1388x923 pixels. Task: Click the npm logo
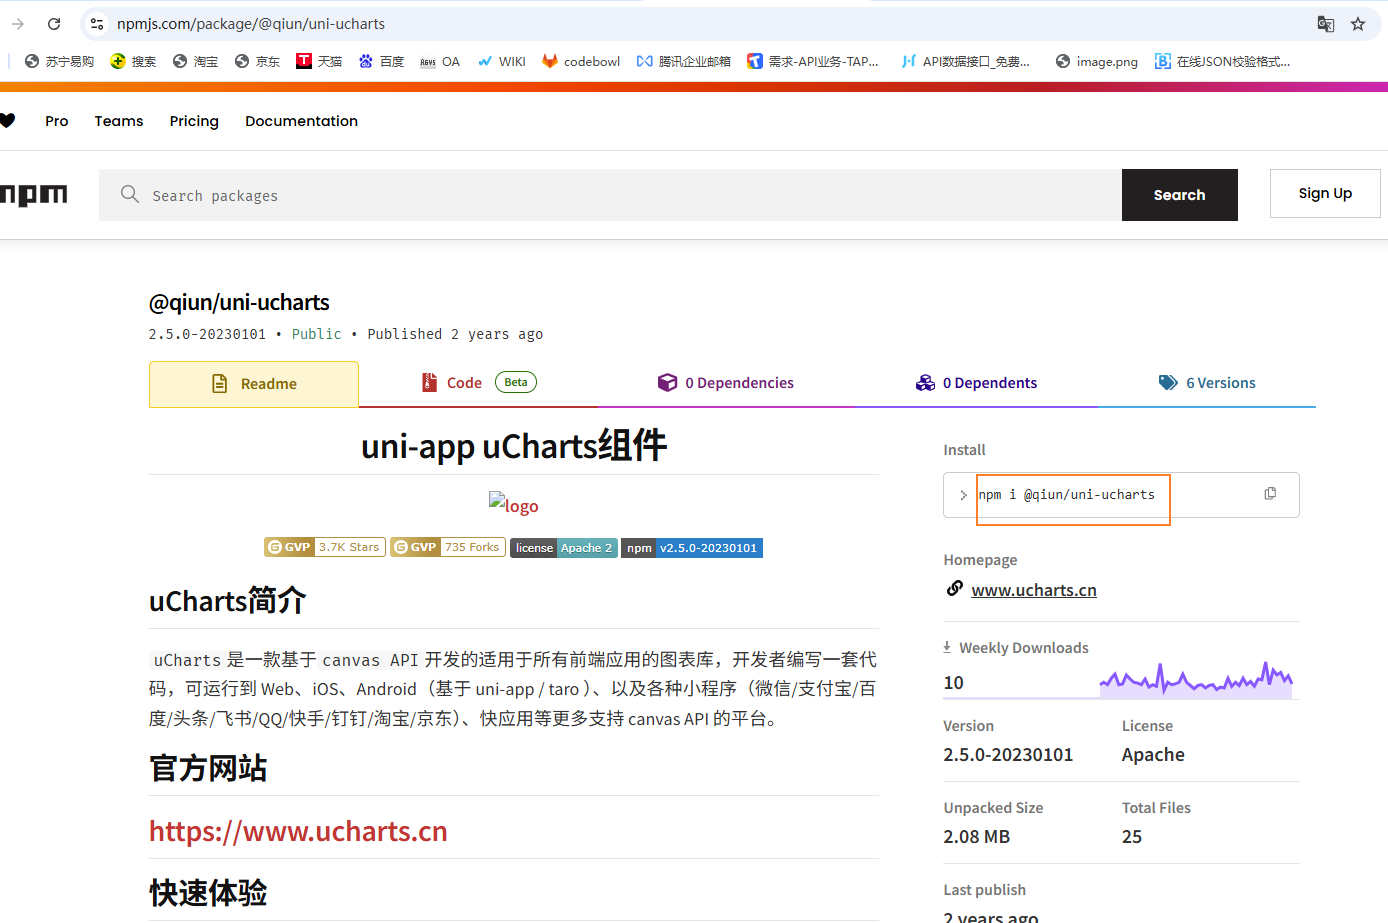click(34, 195)
